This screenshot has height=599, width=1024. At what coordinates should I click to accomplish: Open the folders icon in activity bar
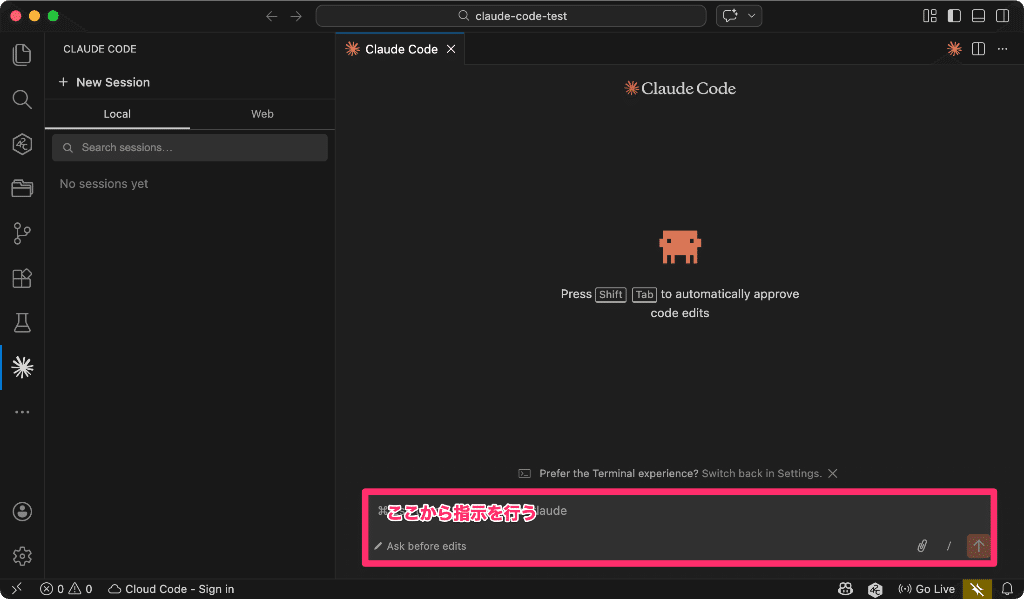22,188
